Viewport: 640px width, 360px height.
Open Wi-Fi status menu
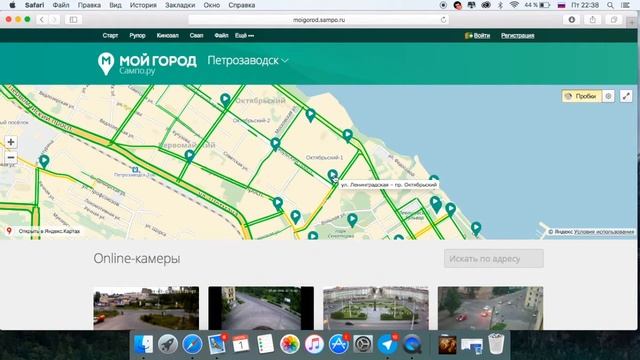514,5
